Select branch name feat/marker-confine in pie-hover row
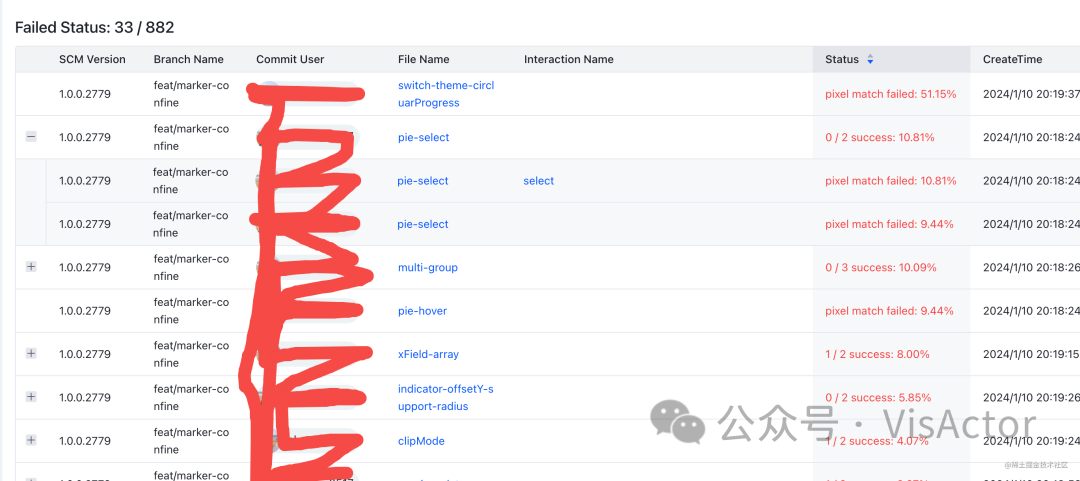The width and height of the screenshot is (1080, 481). pos(191,311)
